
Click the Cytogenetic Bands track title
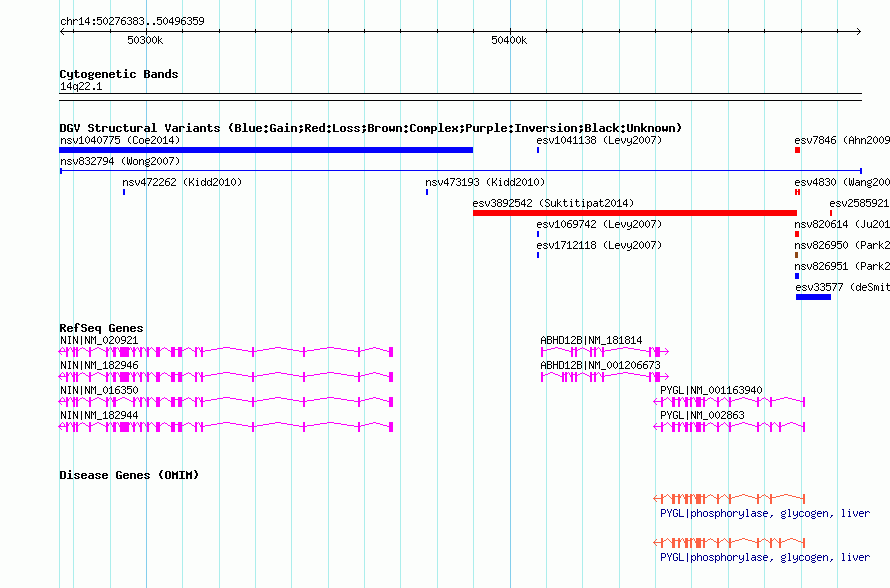point(119,74)
